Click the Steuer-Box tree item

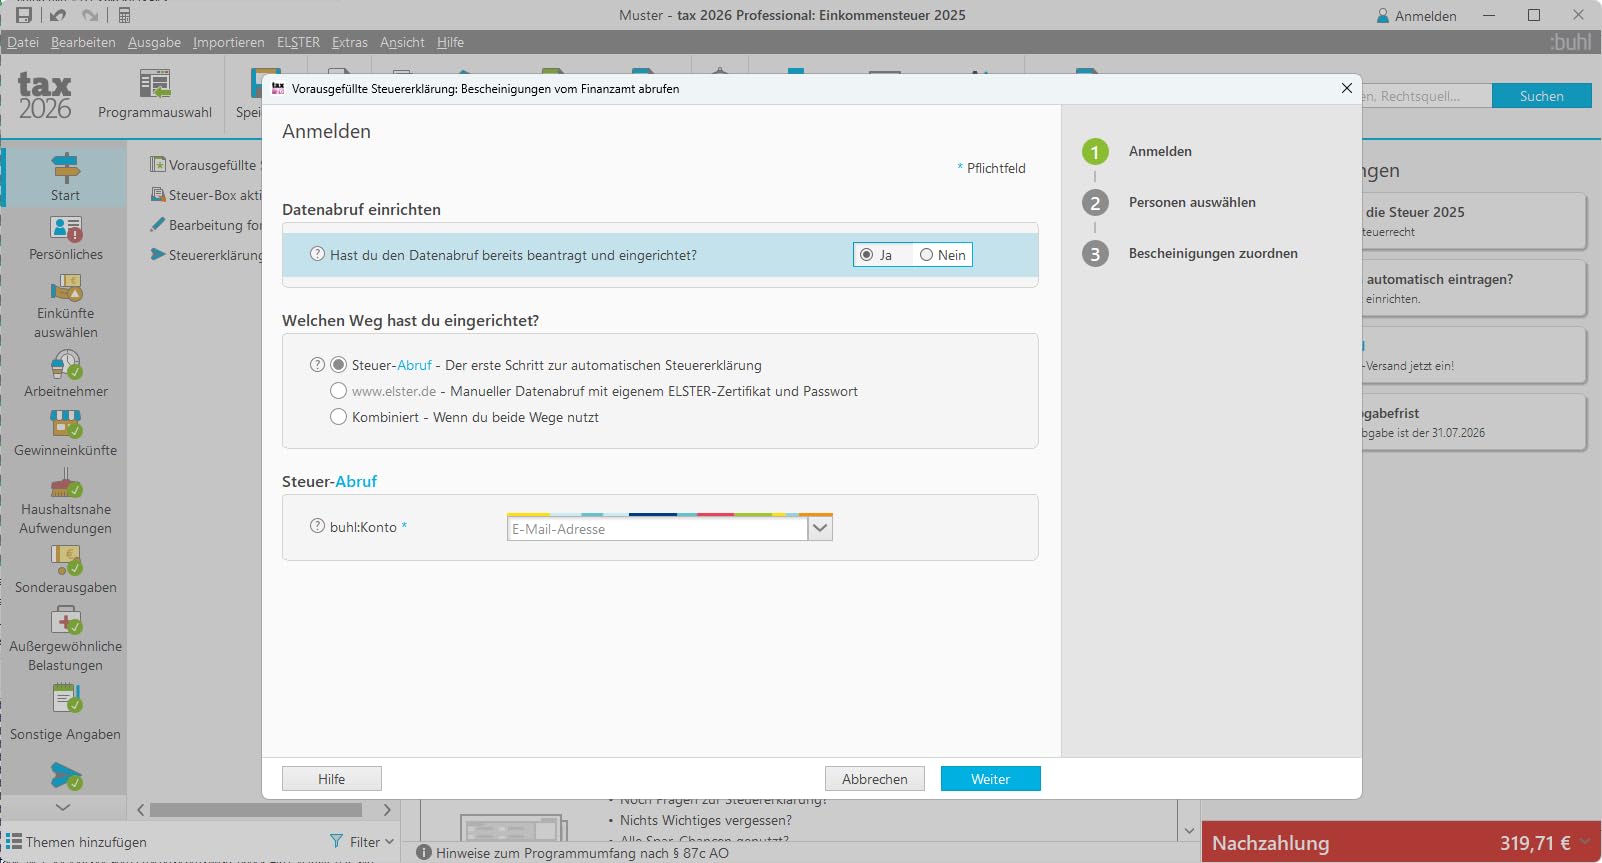205,195
